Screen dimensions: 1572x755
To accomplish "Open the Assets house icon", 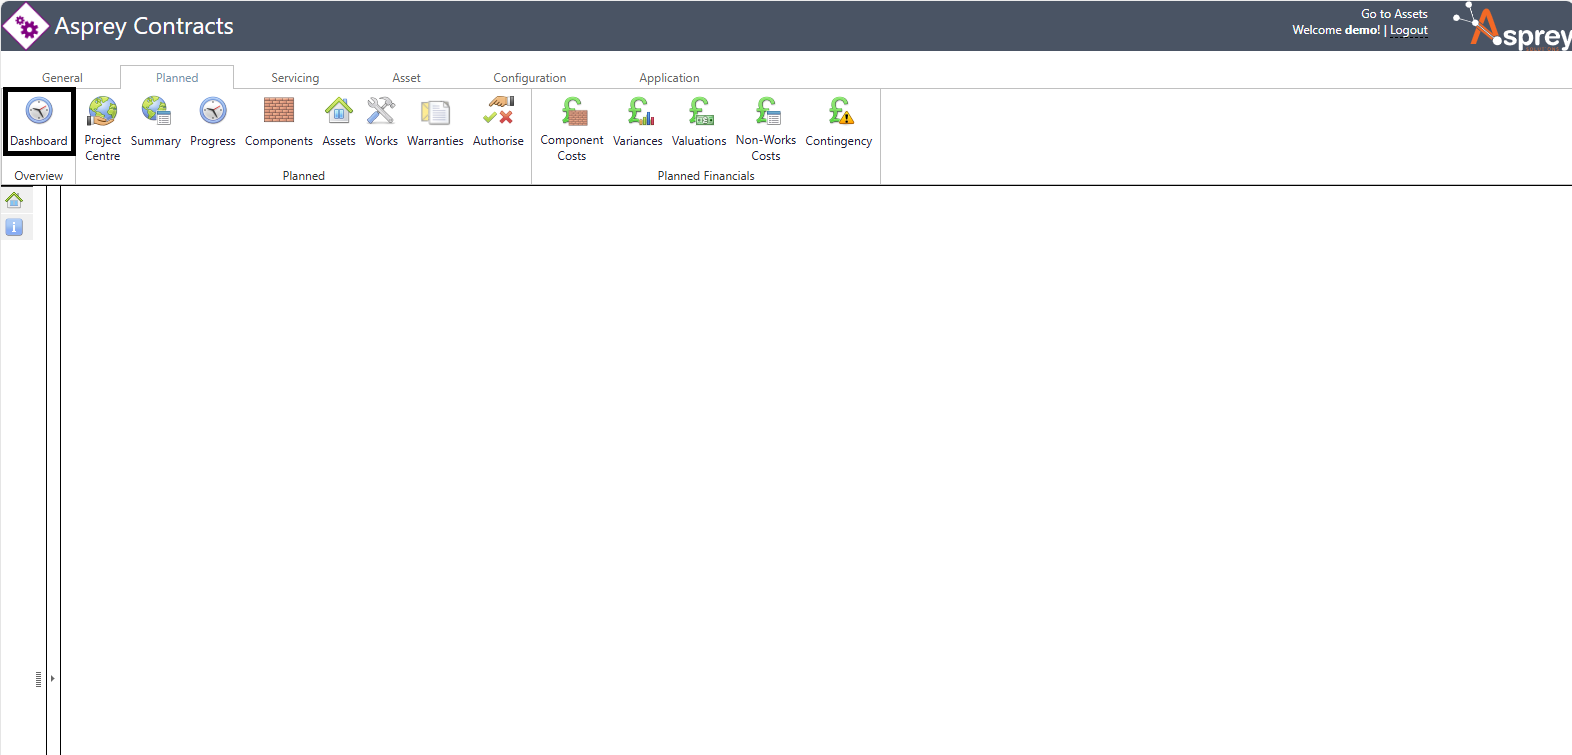I will point(339,111).
